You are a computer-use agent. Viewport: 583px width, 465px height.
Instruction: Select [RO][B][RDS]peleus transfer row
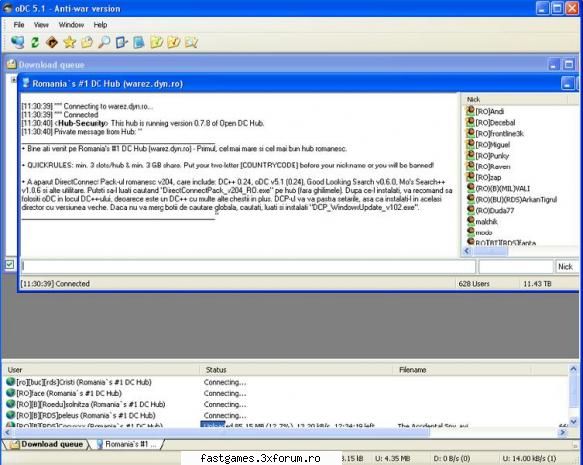point(285,416)
